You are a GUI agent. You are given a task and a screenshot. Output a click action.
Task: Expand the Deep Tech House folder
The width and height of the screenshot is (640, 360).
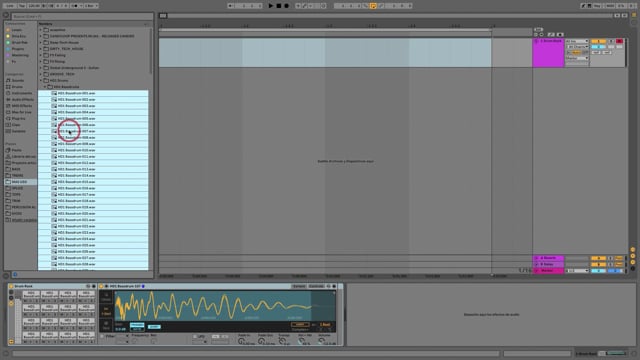pyautogui.click(x=41, y=42)
